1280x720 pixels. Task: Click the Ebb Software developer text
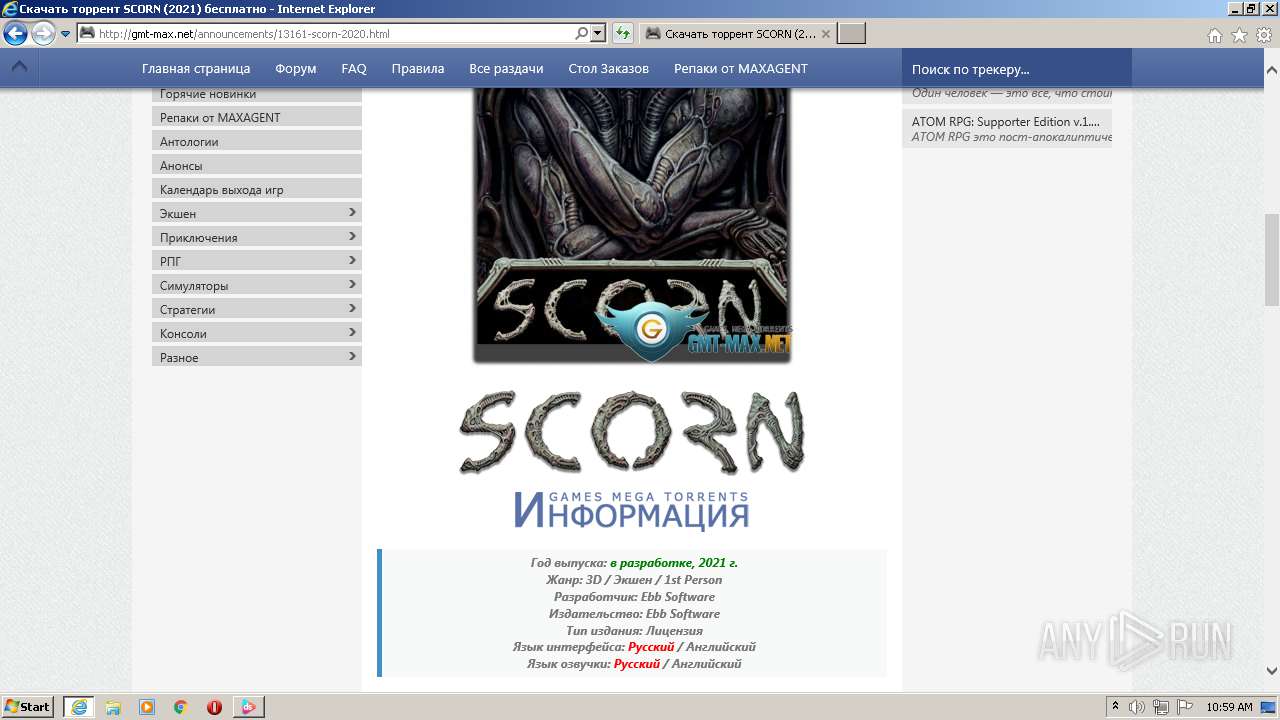(678, 597)
